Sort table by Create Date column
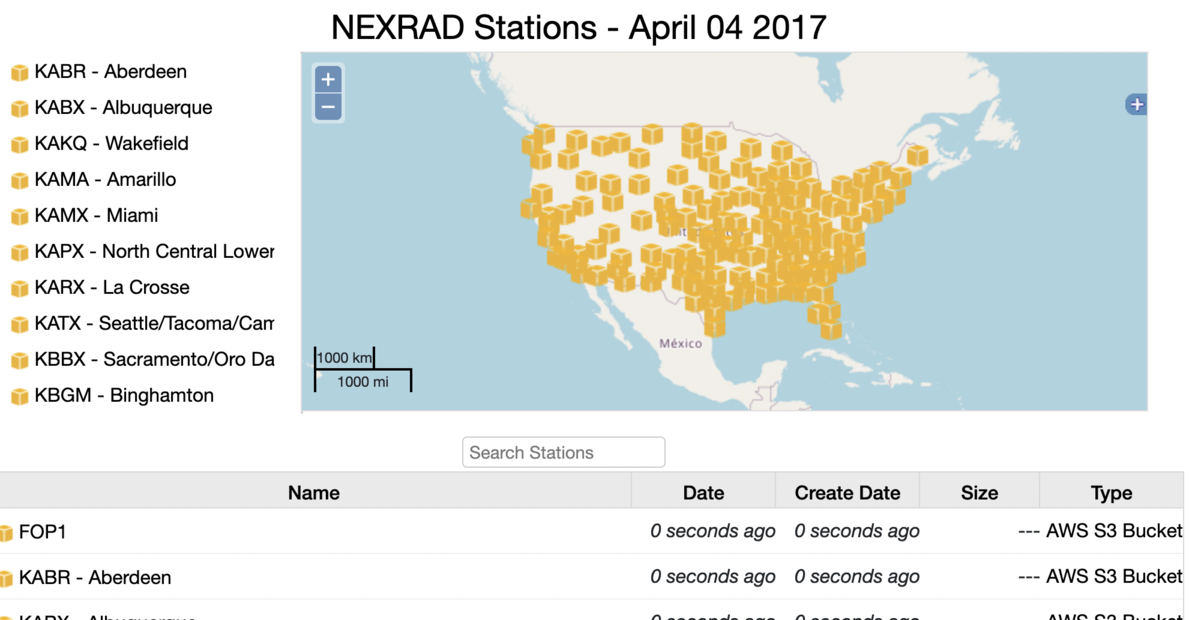 coord(847,493)
